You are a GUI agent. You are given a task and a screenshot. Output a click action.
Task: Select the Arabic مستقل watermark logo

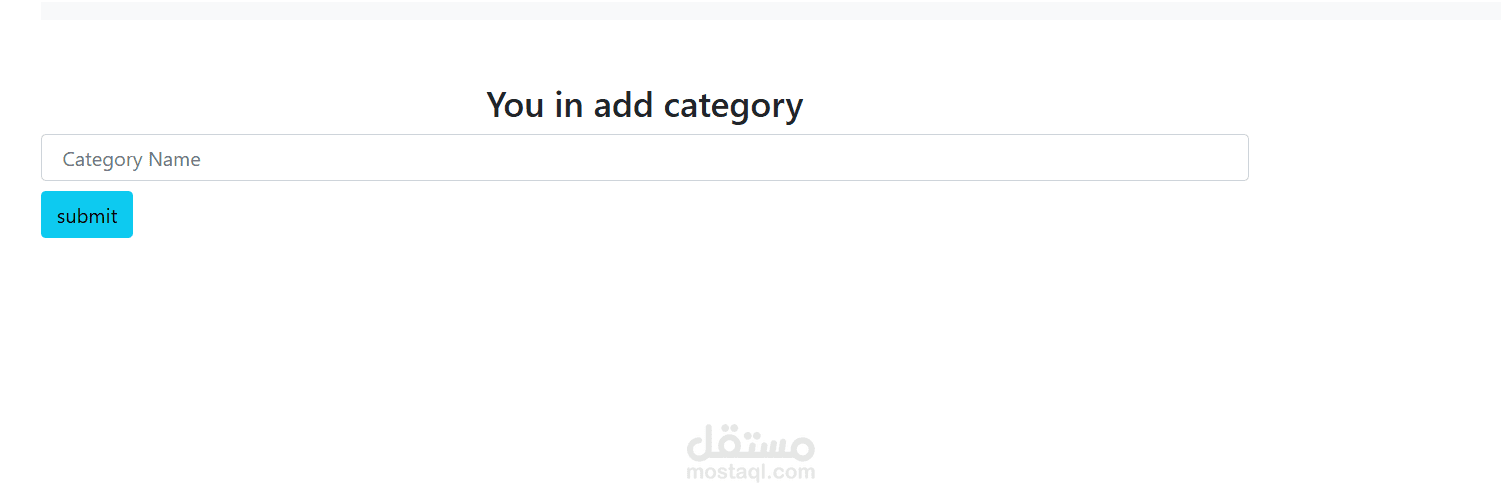[751, 443]
